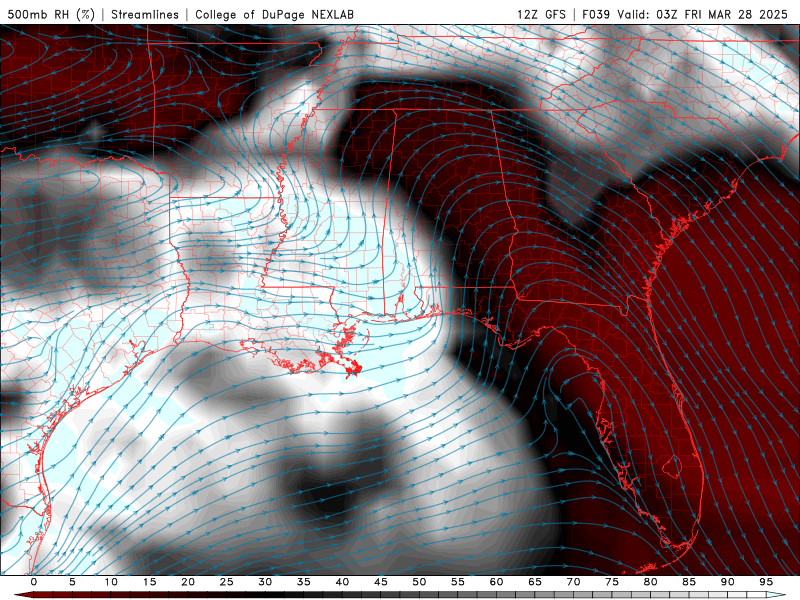Image resolution: width=800 pixels, height=600 pixels.
Task: Click the 95 value on color scale
Action: point(766,582)
